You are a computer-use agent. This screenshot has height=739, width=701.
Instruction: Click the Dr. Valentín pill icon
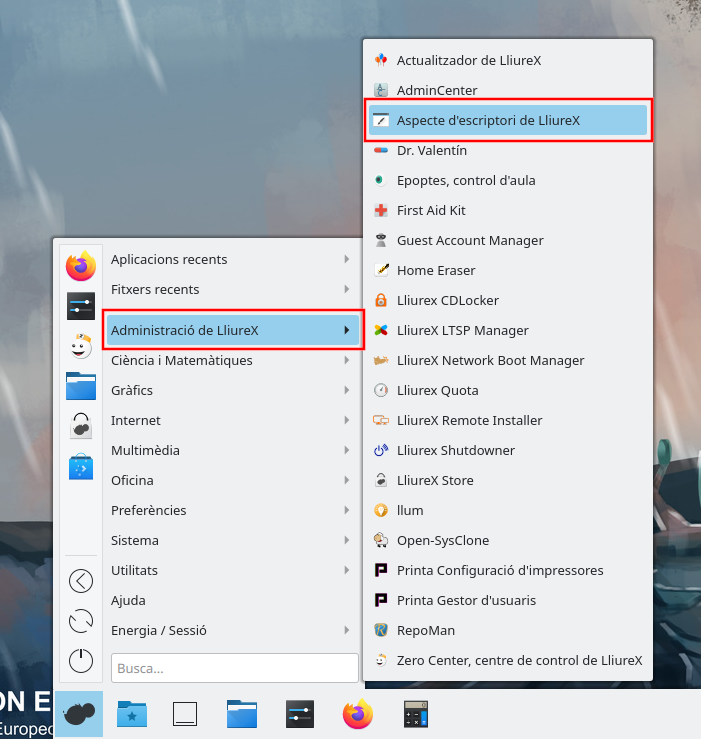click(380, 151)
